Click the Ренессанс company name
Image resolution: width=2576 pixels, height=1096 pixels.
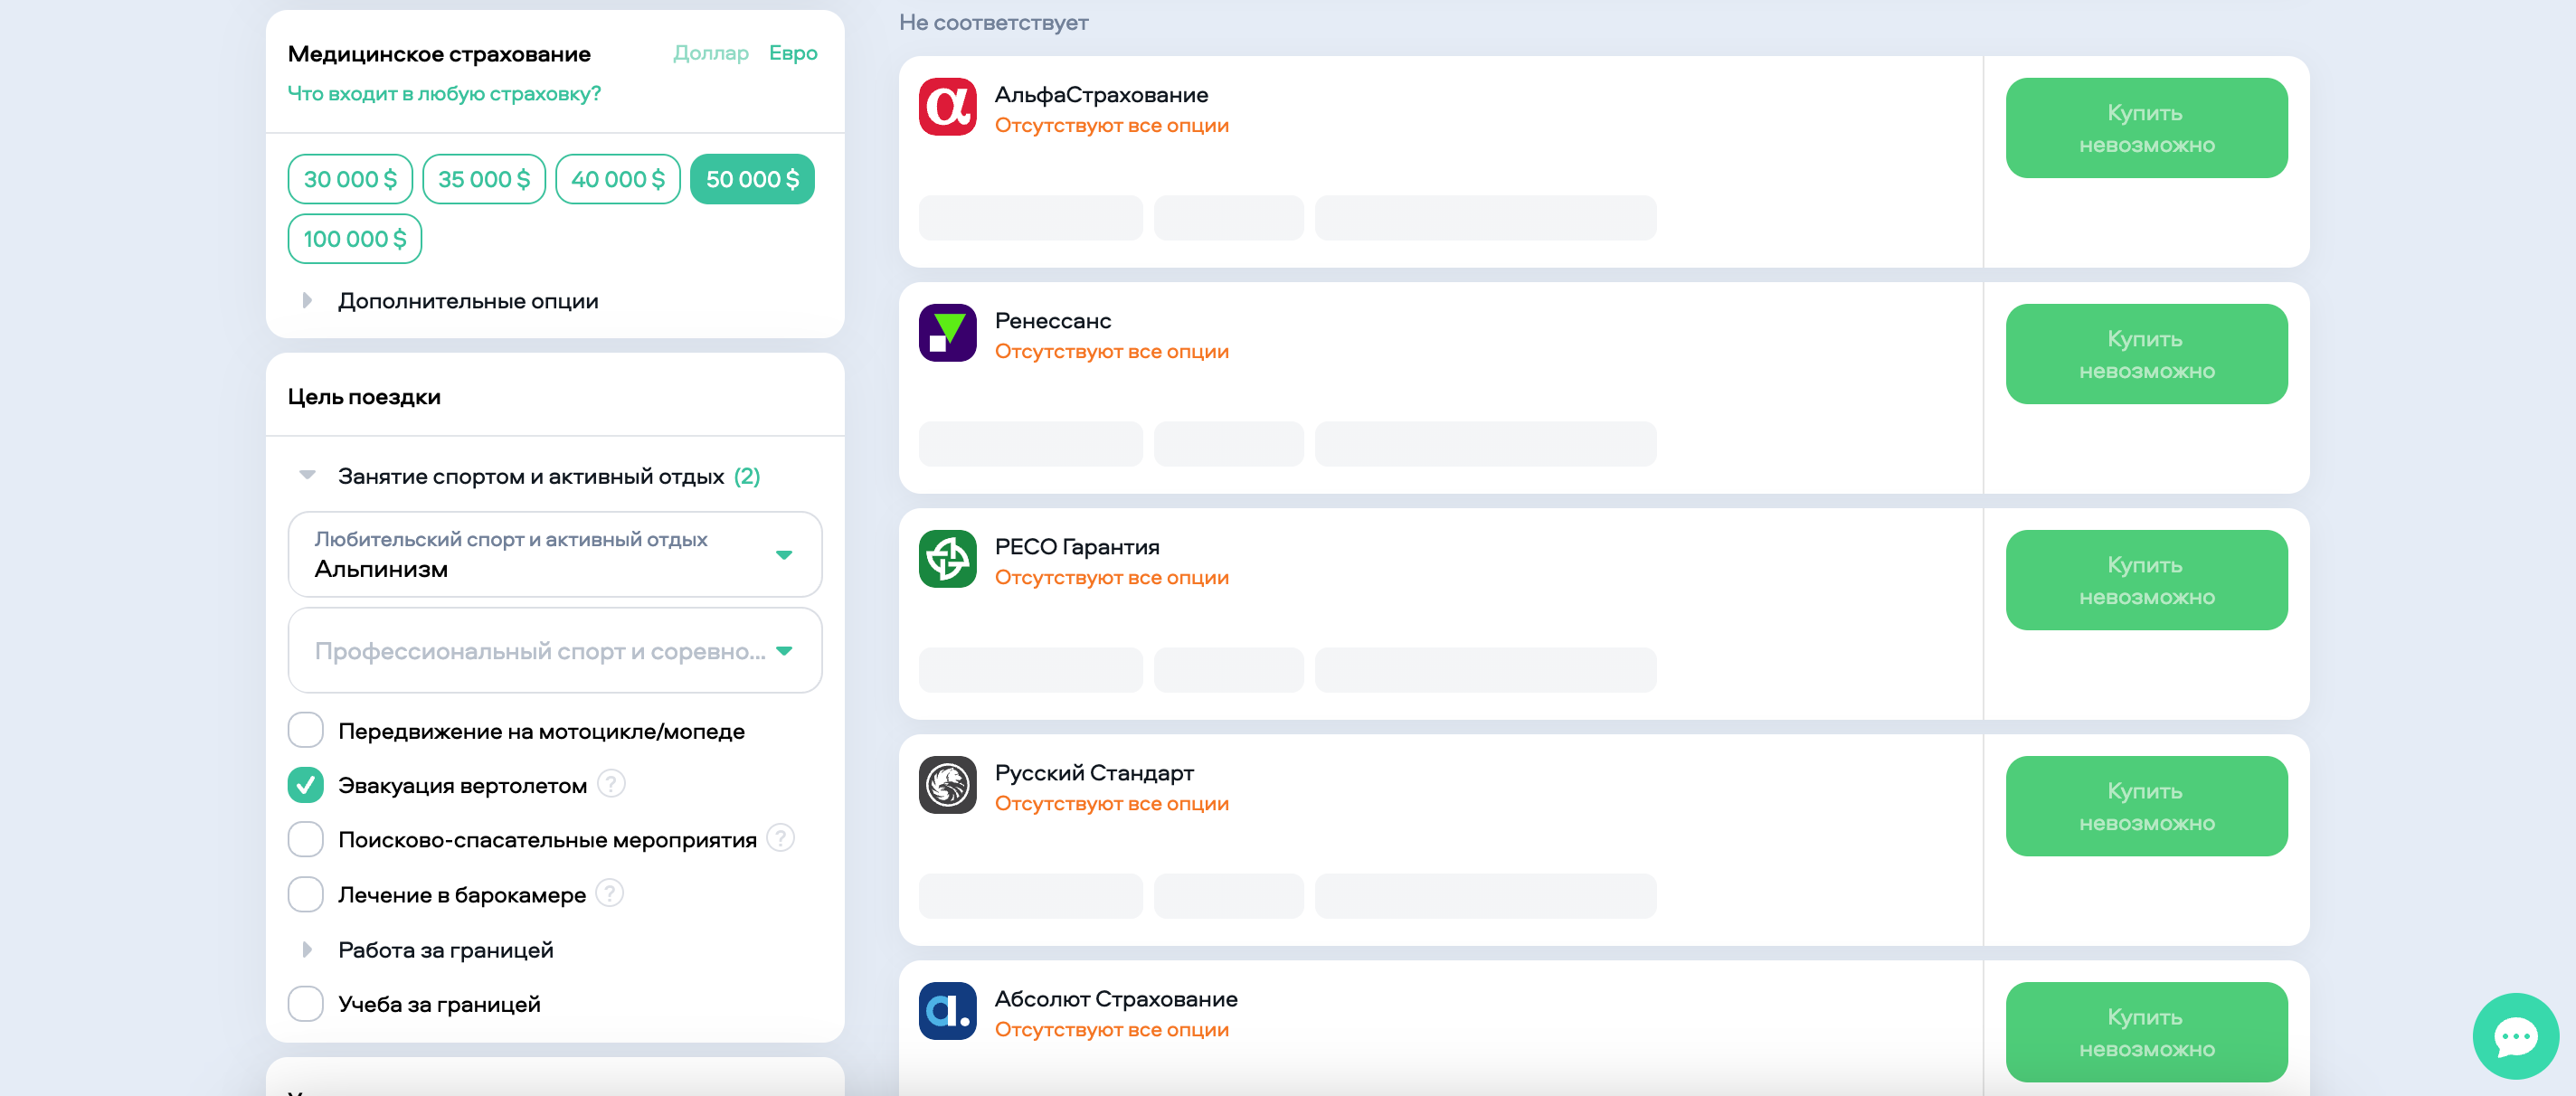coord(1053,320)
